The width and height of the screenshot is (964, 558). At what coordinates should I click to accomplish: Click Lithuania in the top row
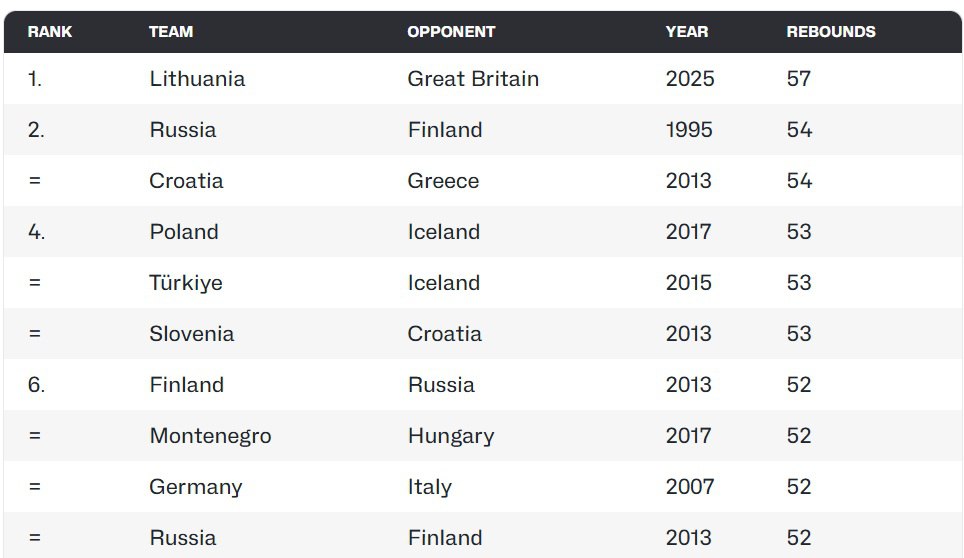coord(197,79)
